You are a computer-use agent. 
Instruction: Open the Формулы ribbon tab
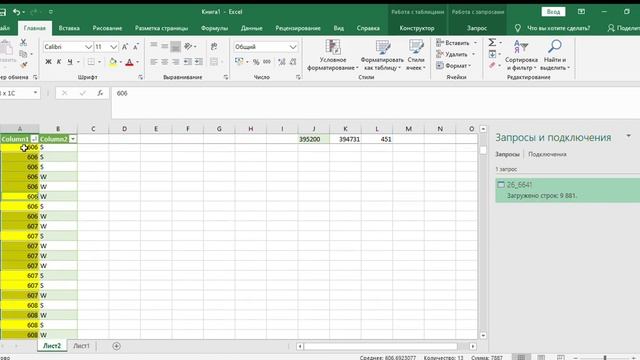(x=214, y=28)
